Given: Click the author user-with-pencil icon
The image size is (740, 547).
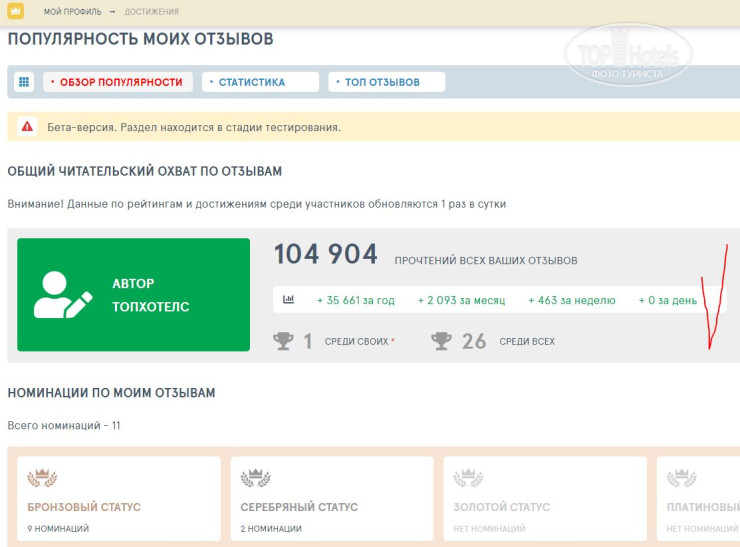Looking at the screenshot, I should point(62,295).
